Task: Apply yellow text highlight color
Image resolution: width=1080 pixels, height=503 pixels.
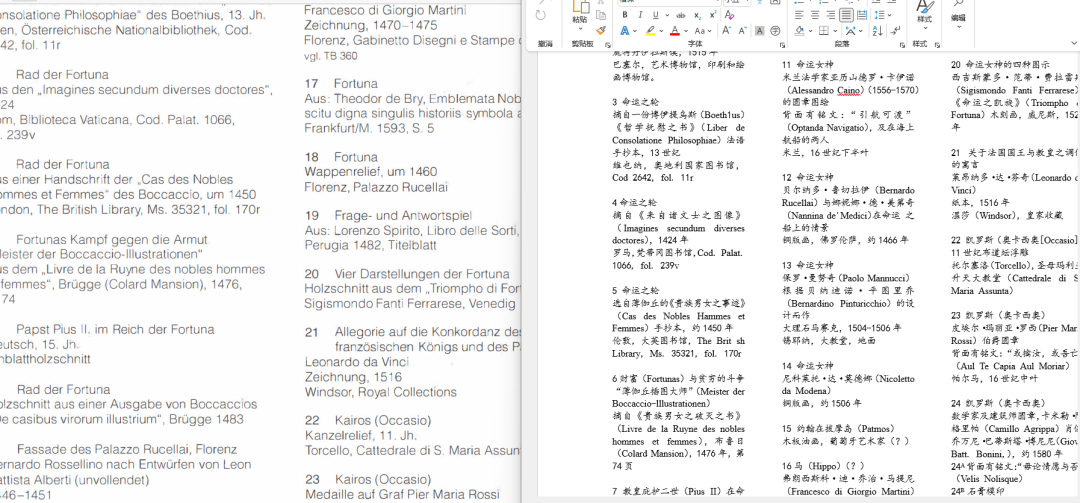Action: (650, 30)
